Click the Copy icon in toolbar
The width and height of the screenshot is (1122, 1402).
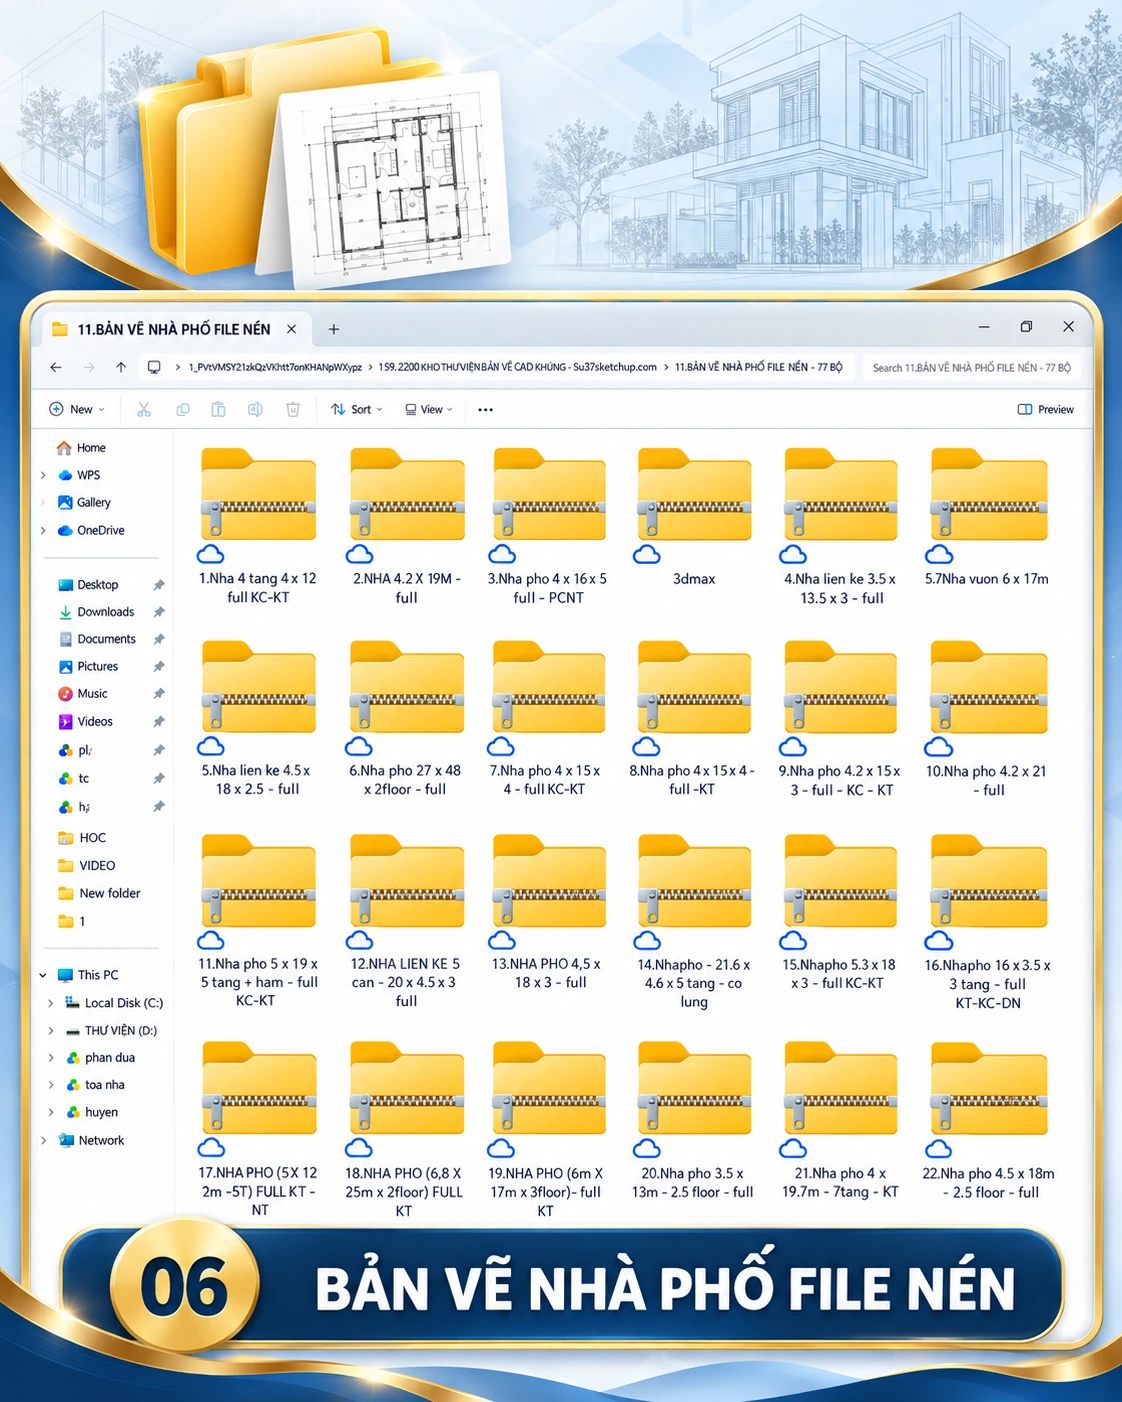pyautogui.click(x=182, y=409)
